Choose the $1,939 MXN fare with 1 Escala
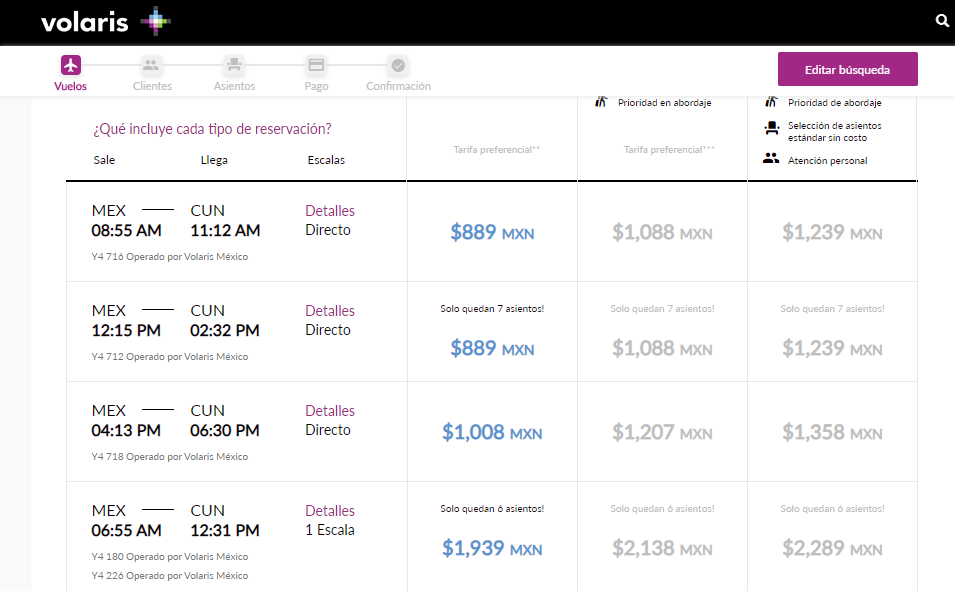This screenshot has width=955, height=591. [492, 549]
